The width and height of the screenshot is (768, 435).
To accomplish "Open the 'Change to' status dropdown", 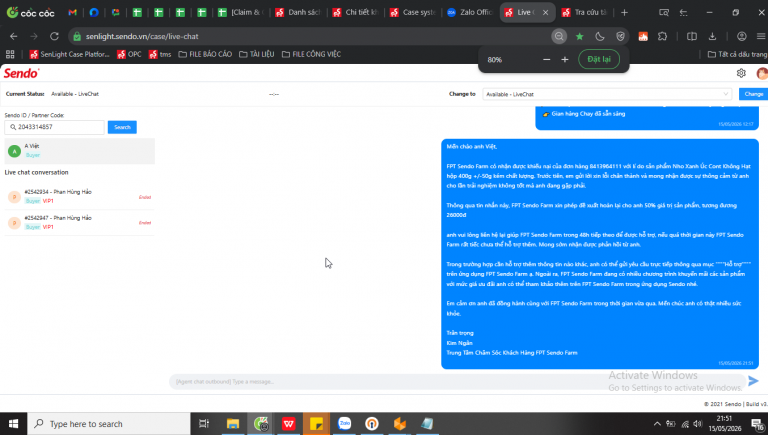I will click(607, 94).
